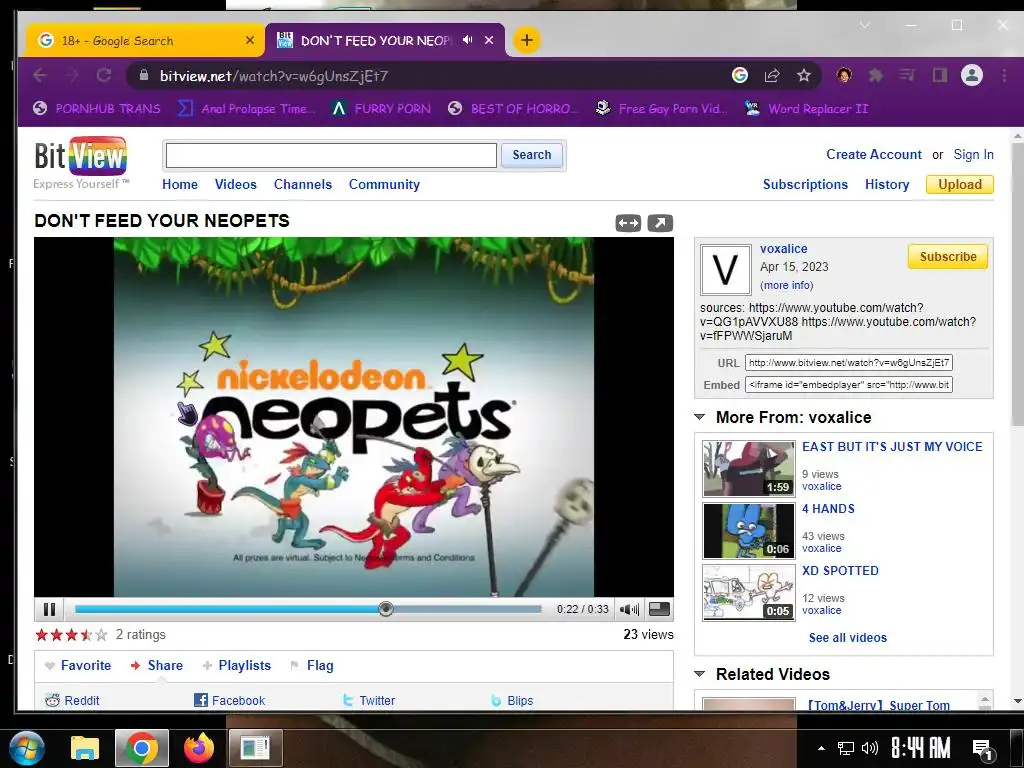Viewport: 1024px width, 768px height.
Task: Mute the tab via speaker icon
Action: 468,40
